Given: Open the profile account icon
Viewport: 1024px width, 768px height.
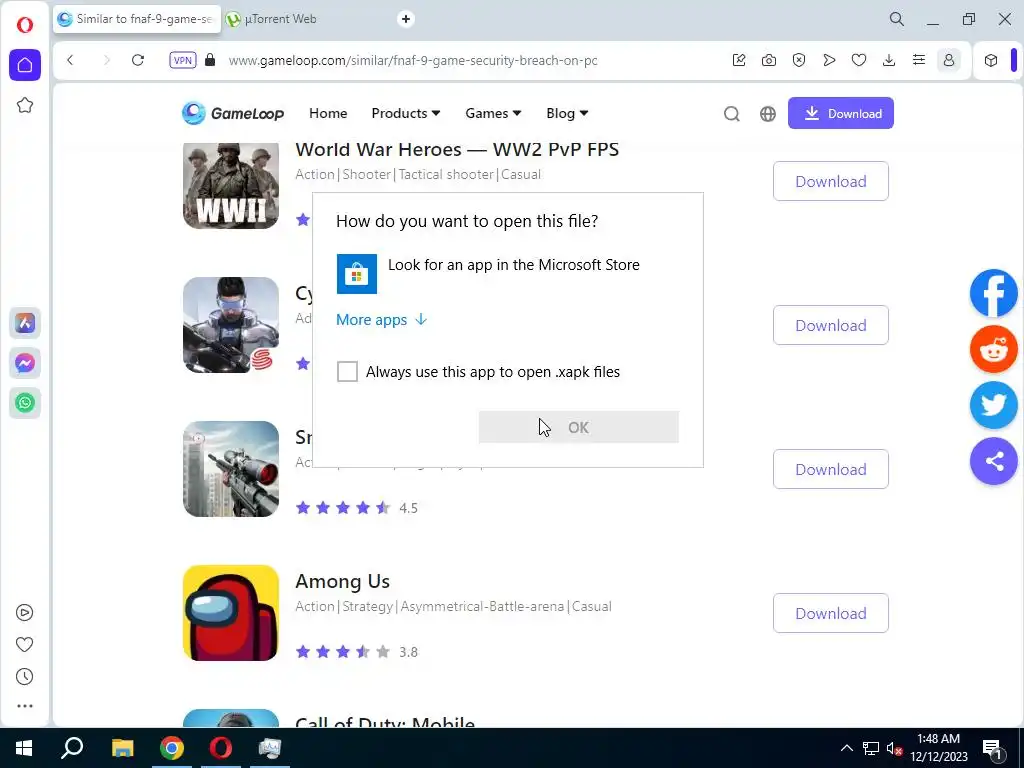Looking at the screenshot, I should [949, 60].
